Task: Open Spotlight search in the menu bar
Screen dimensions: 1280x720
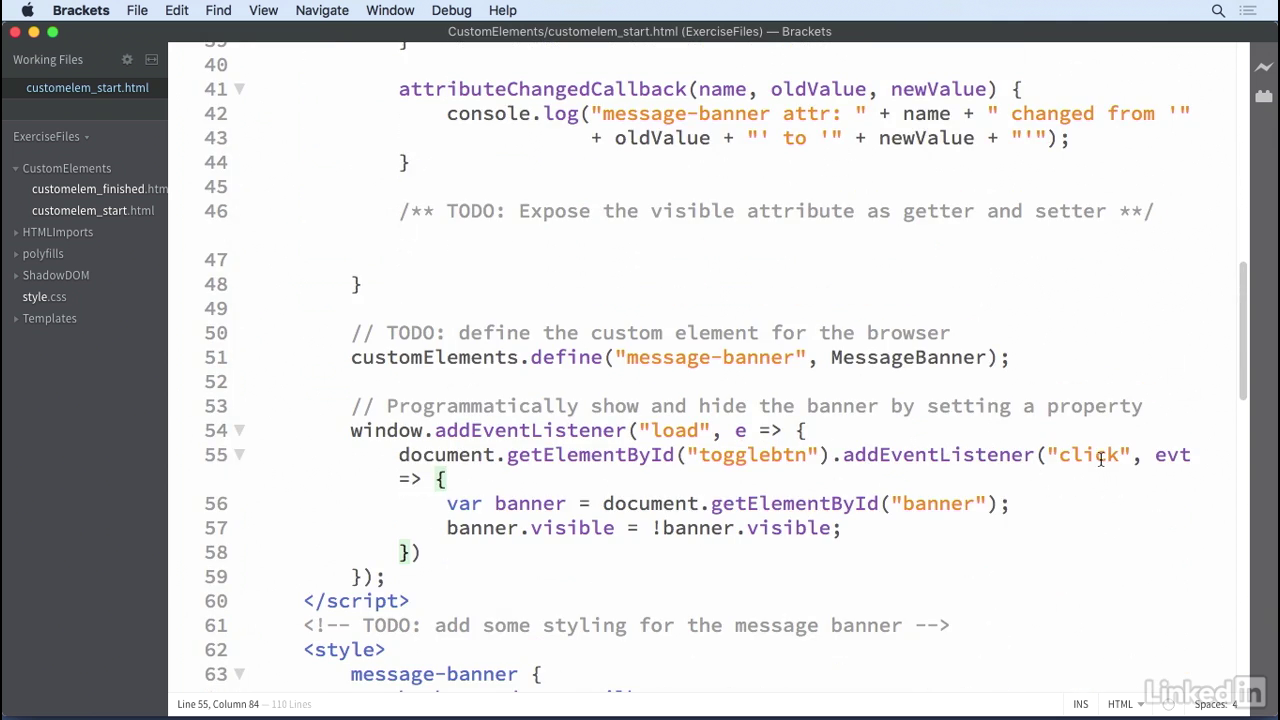Action: (x=1218, y=10)
